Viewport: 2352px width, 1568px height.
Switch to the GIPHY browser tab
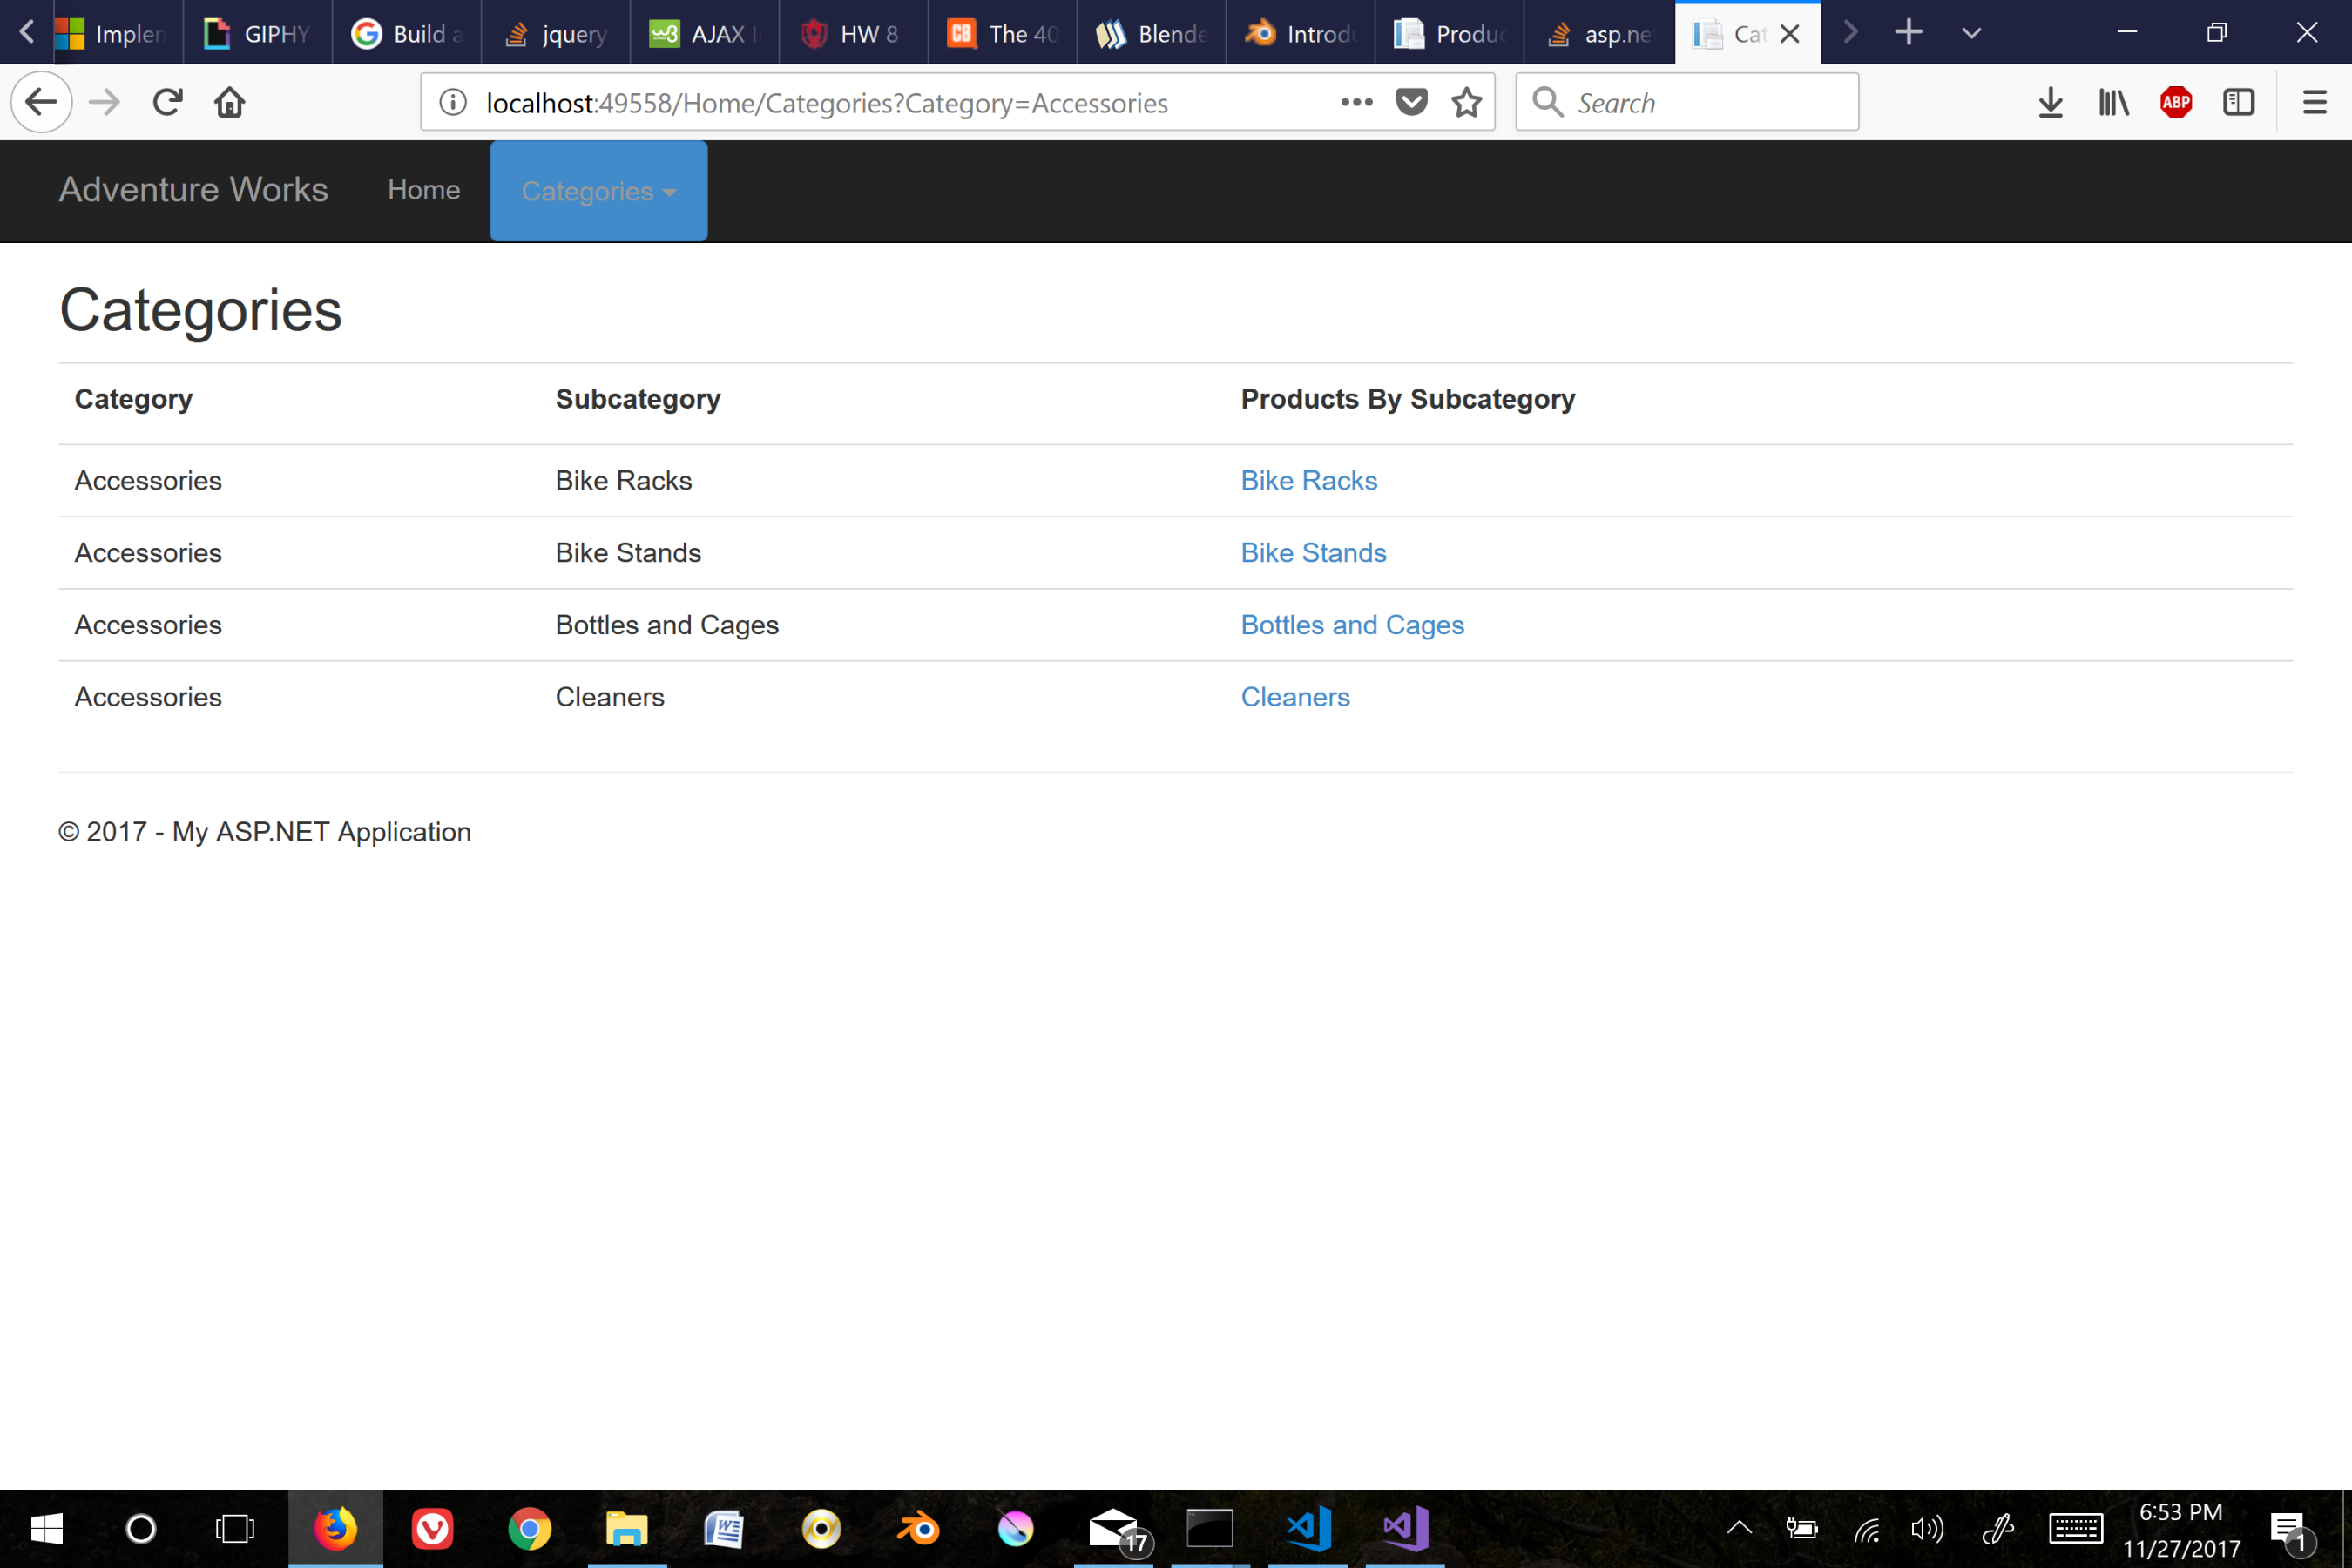pos(258,33)
